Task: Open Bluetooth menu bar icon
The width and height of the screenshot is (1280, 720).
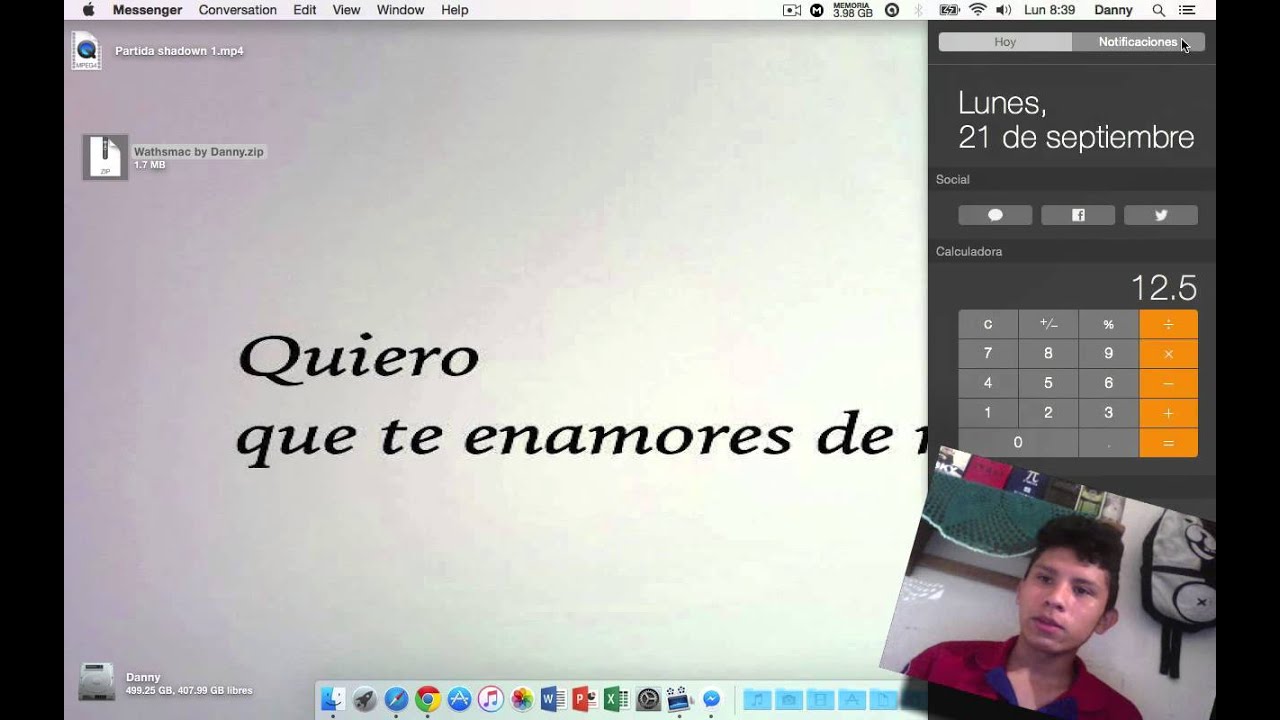Action: (x=918, y=10)
